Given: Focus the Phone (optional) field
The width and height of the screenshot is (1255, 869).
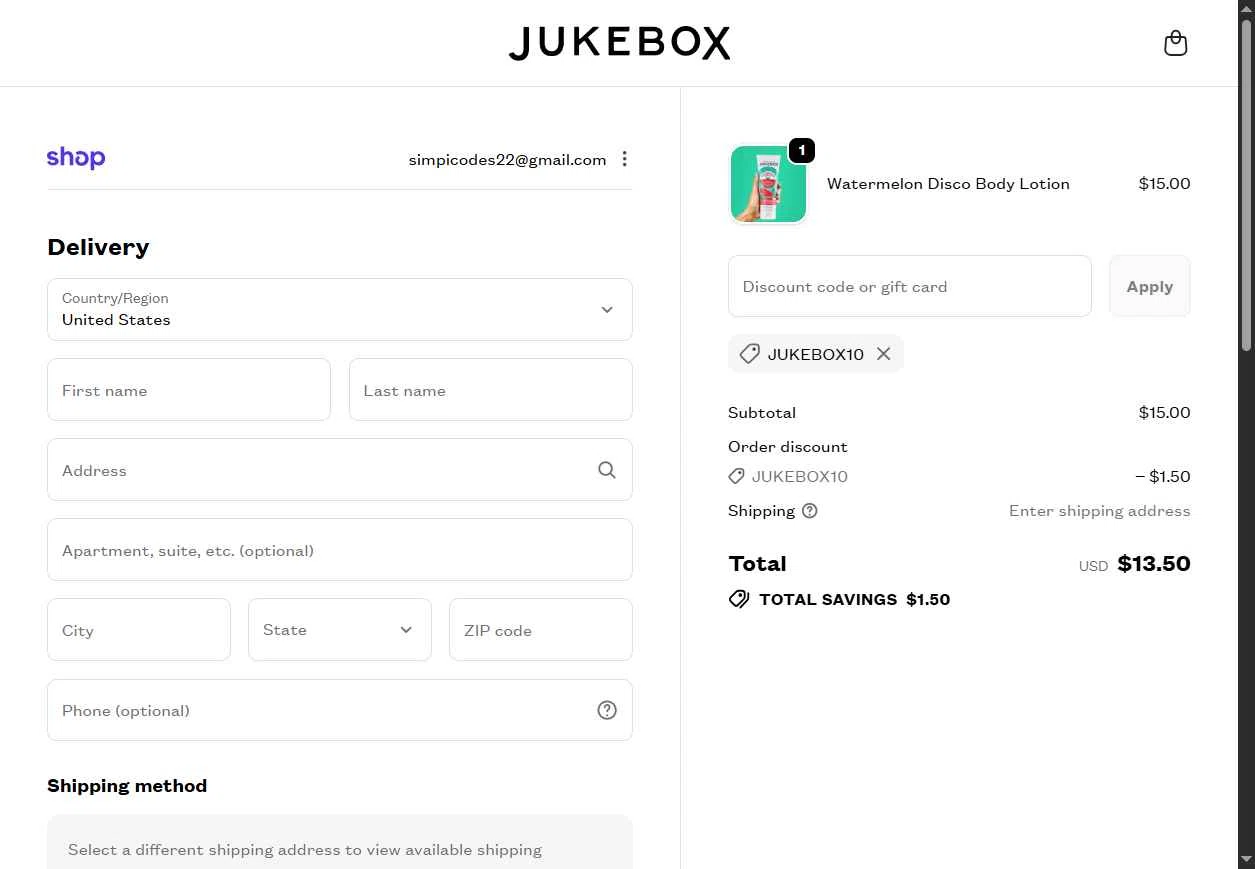Looking at the screenshot, I should pyautogui.click(x=340, y=710).
